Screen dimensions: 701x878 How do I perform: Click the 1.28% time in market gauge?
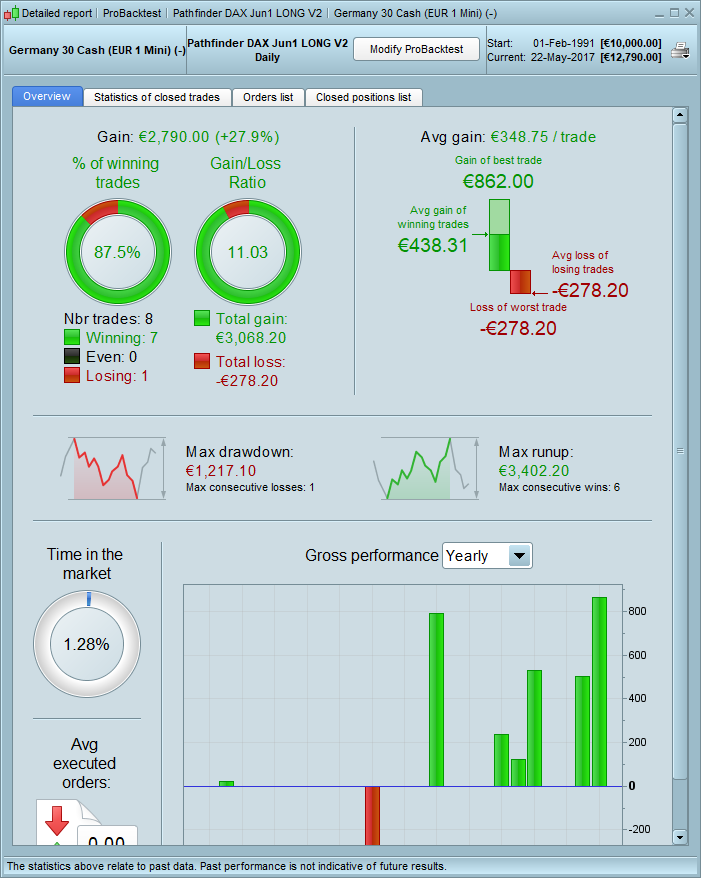click(87, 644)
